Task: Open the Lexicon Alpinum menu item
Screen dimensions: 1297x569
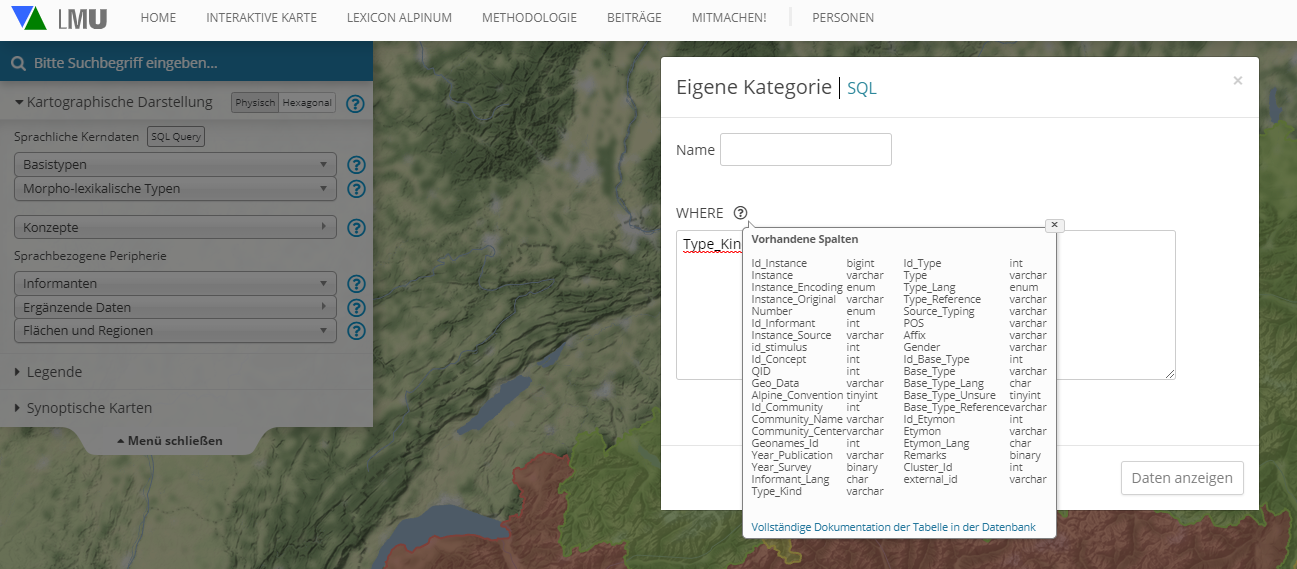Action: point(399,18)
